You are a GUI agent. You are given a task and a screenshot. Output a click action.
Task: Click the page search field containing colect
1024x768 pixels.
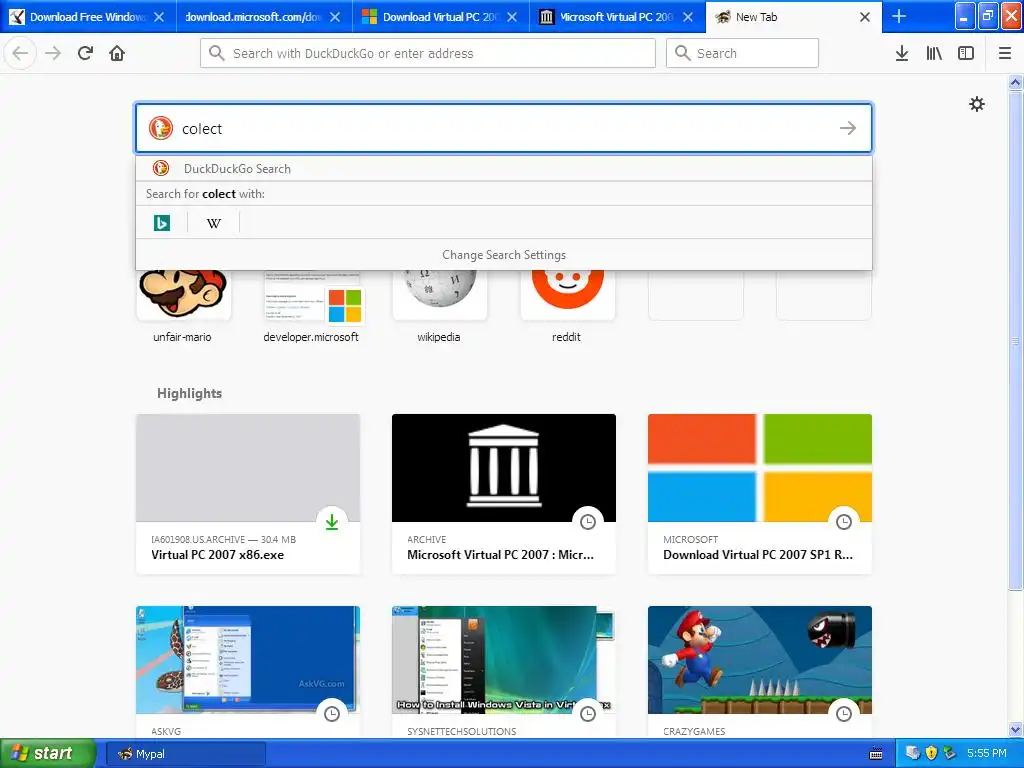[x=504, y=128]
